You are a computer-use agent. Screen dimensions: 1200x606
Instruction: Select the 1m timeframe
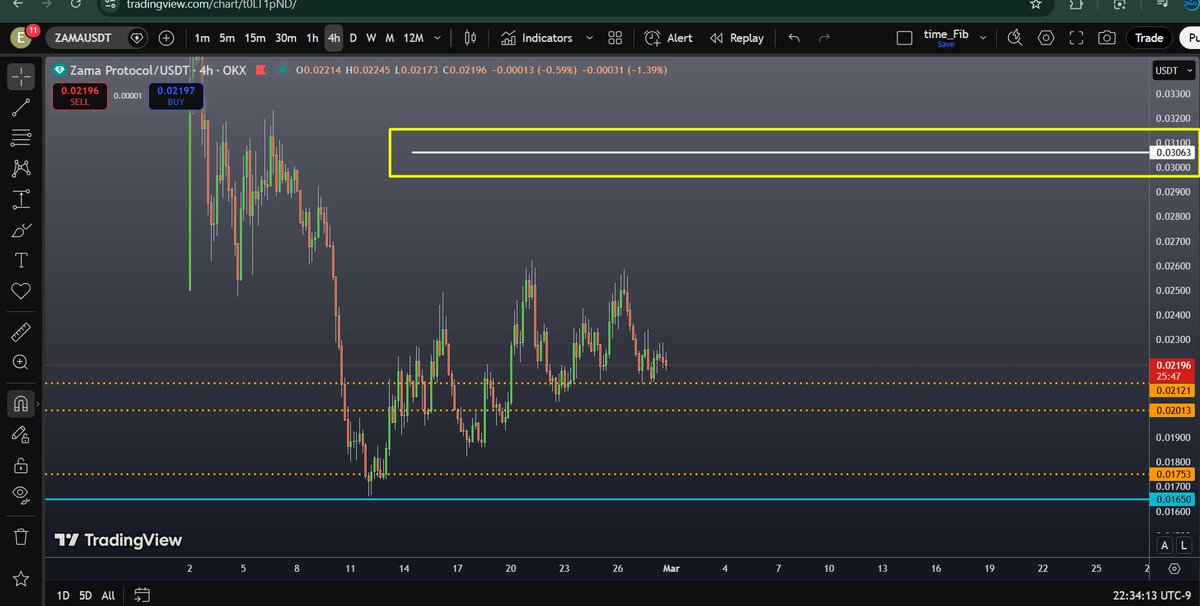click(202, 38)
